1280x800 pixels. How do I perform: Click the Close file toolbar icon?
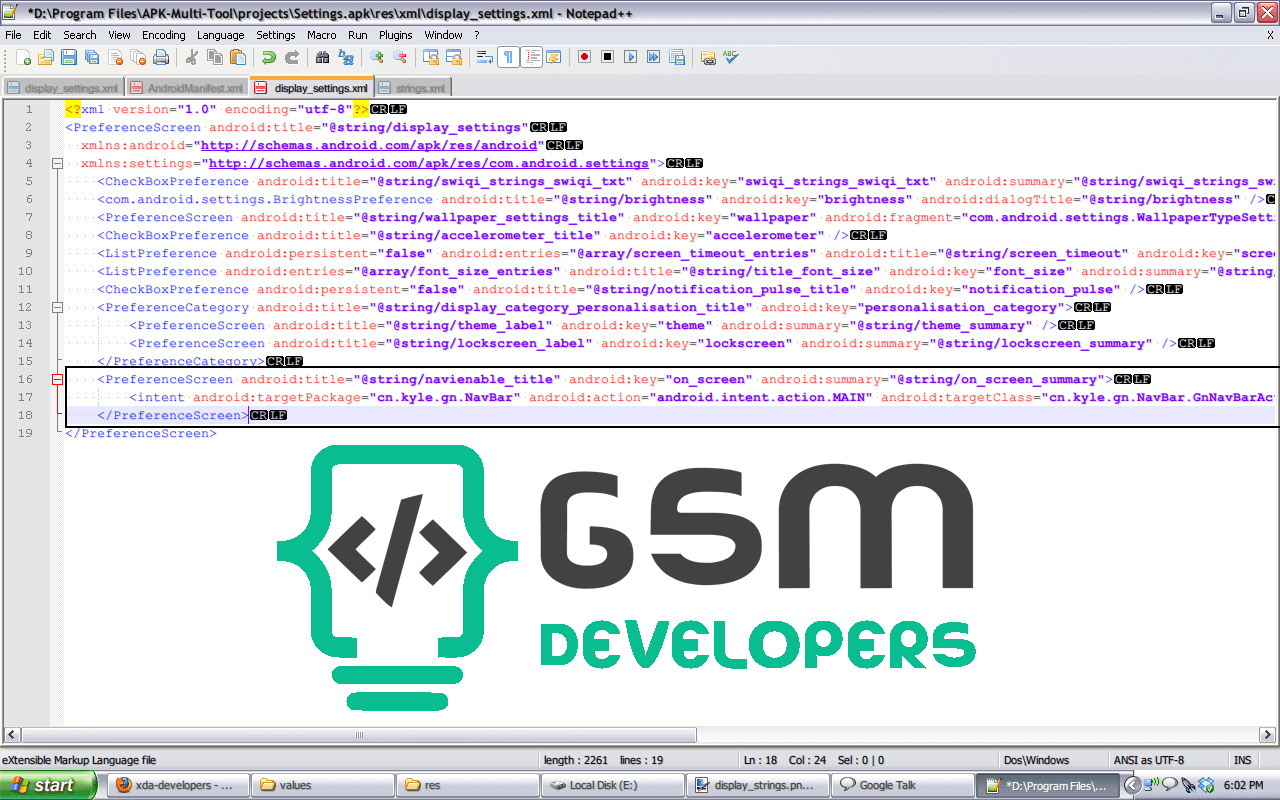115,57
